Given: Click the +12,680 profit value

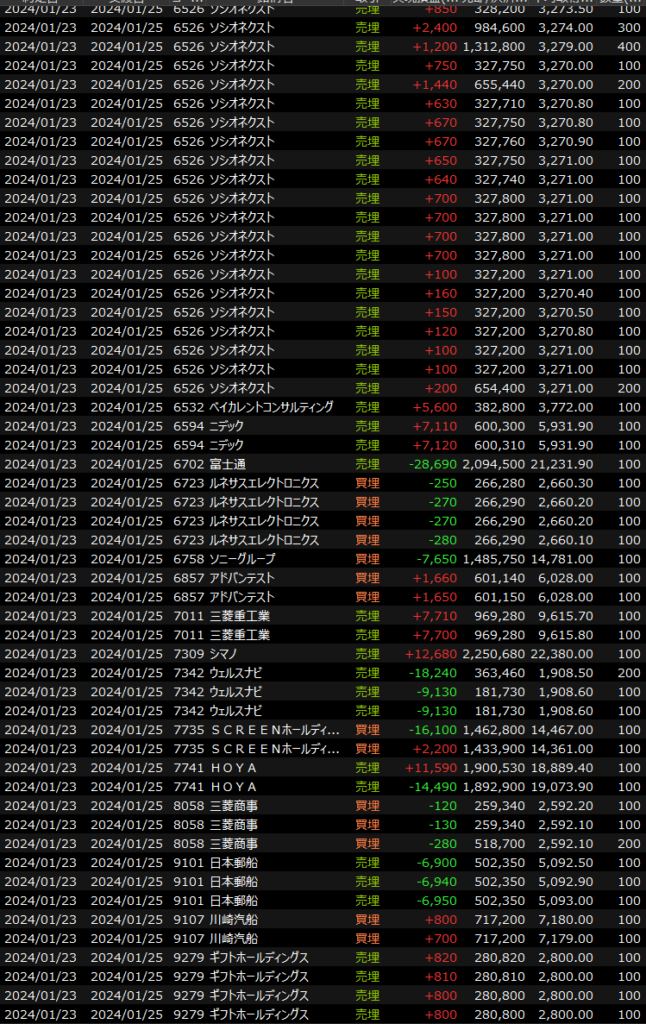Looking at the screenshot, I should pos(430,654).
